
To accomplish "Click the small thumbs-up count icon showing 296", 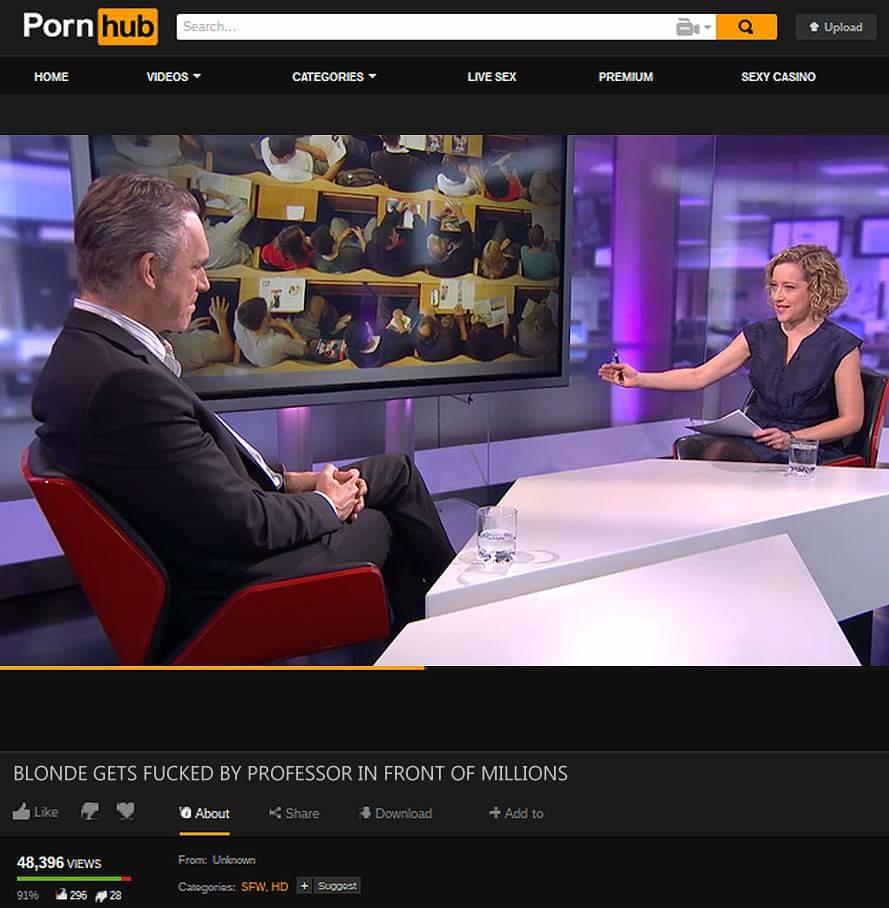I will point(61,895).
